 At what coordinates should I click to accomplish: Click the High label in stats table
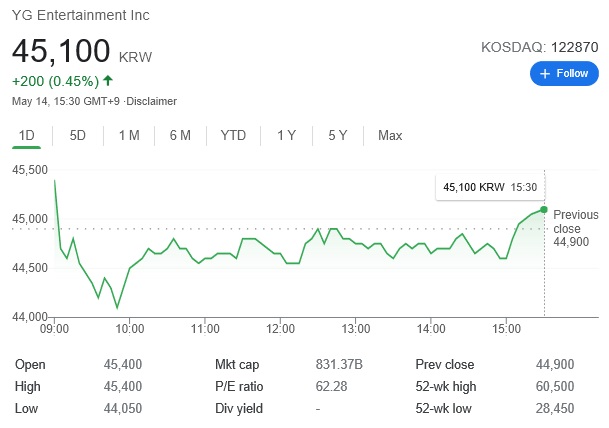(27, 387)
